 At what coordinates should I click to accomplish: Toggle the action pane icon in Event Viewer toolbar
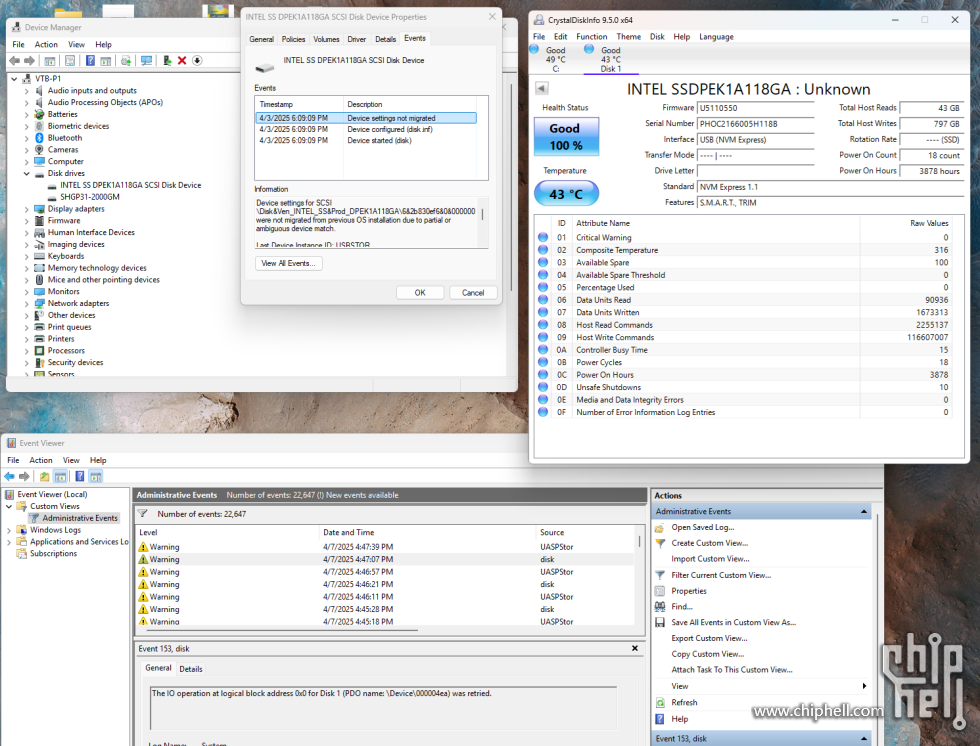(x=96, y=477)
